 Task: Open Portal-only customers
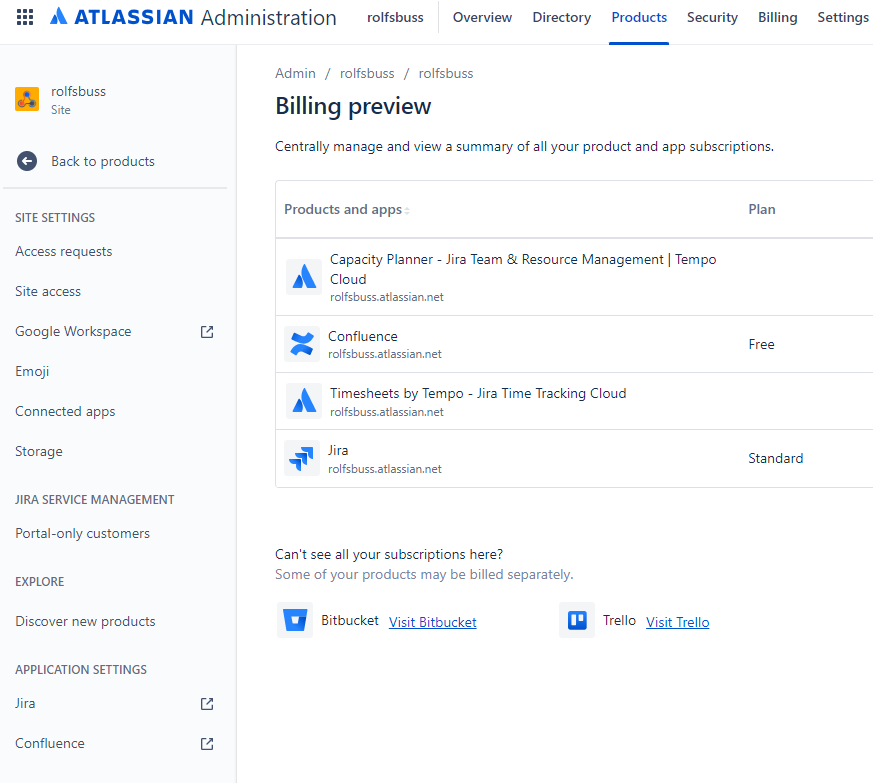[x=82, y=534]
